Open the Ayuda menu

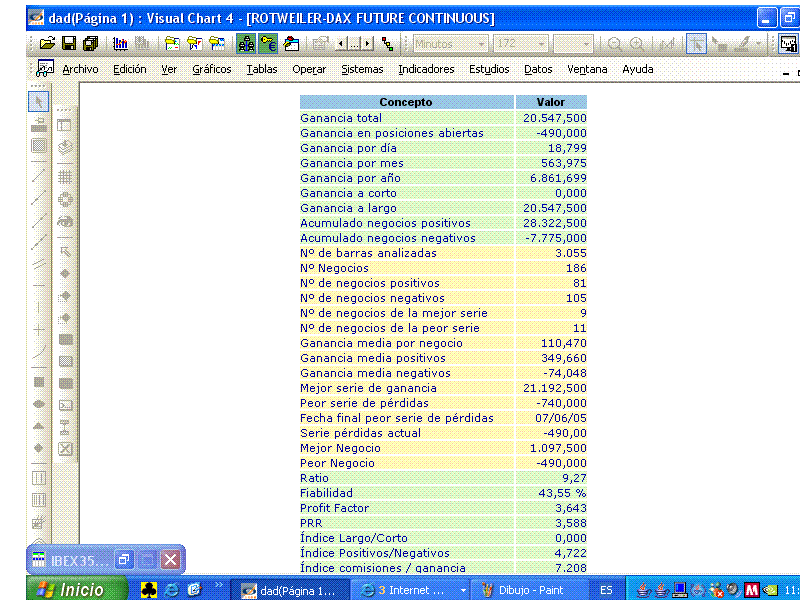pyautogui.click(x=638, y=69)
